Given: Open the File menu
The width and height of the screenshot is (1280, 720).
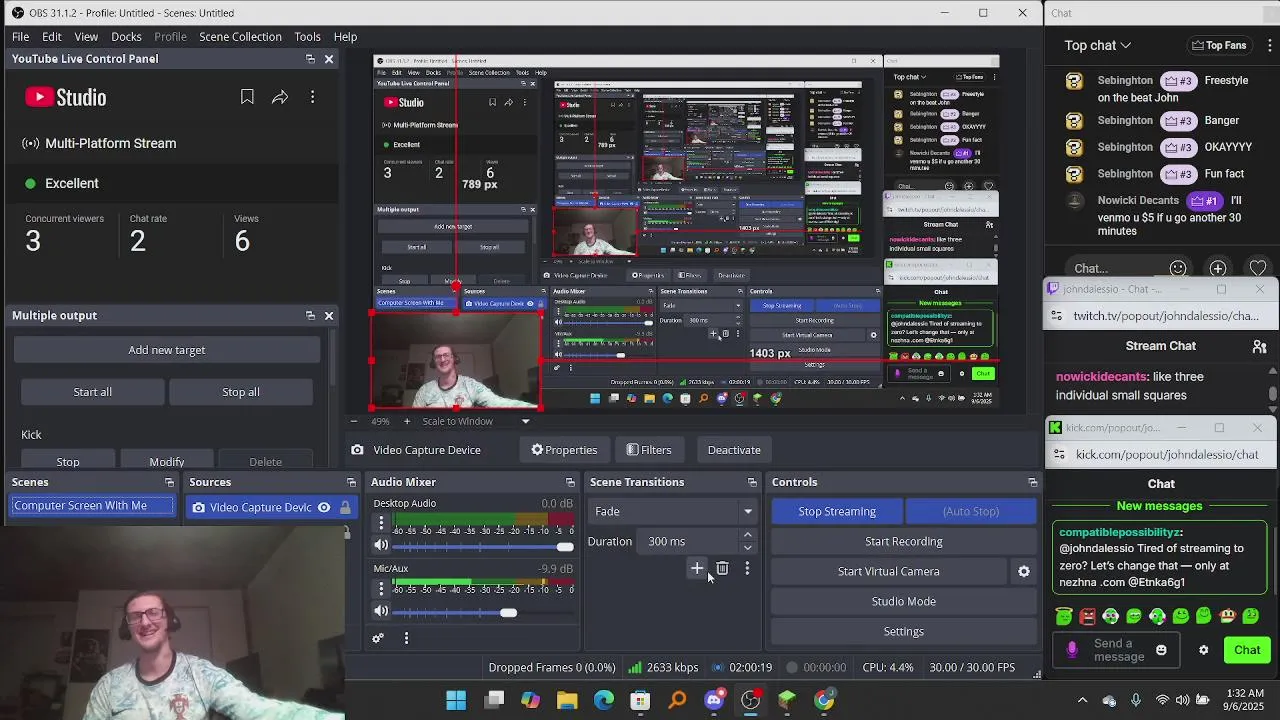Looking at the screenshot, I should click(20, 37).
